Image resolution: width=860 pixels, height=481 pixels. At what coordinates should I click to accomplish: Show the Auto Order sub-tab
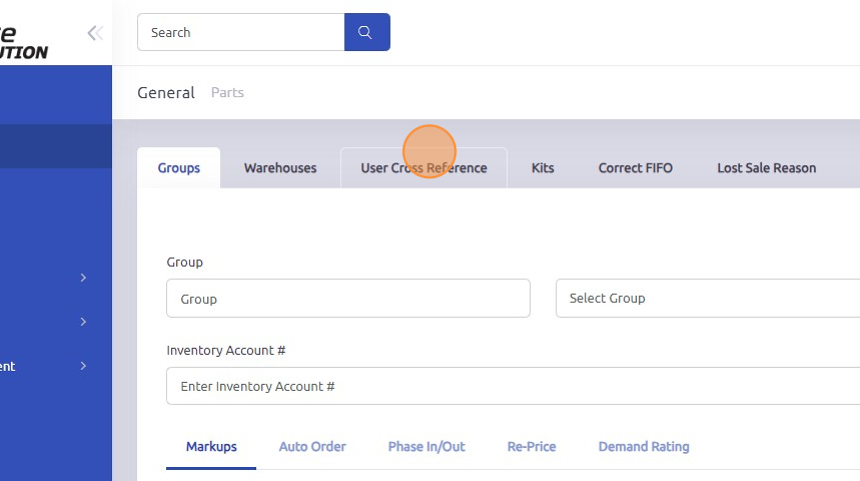click(312, 446)
